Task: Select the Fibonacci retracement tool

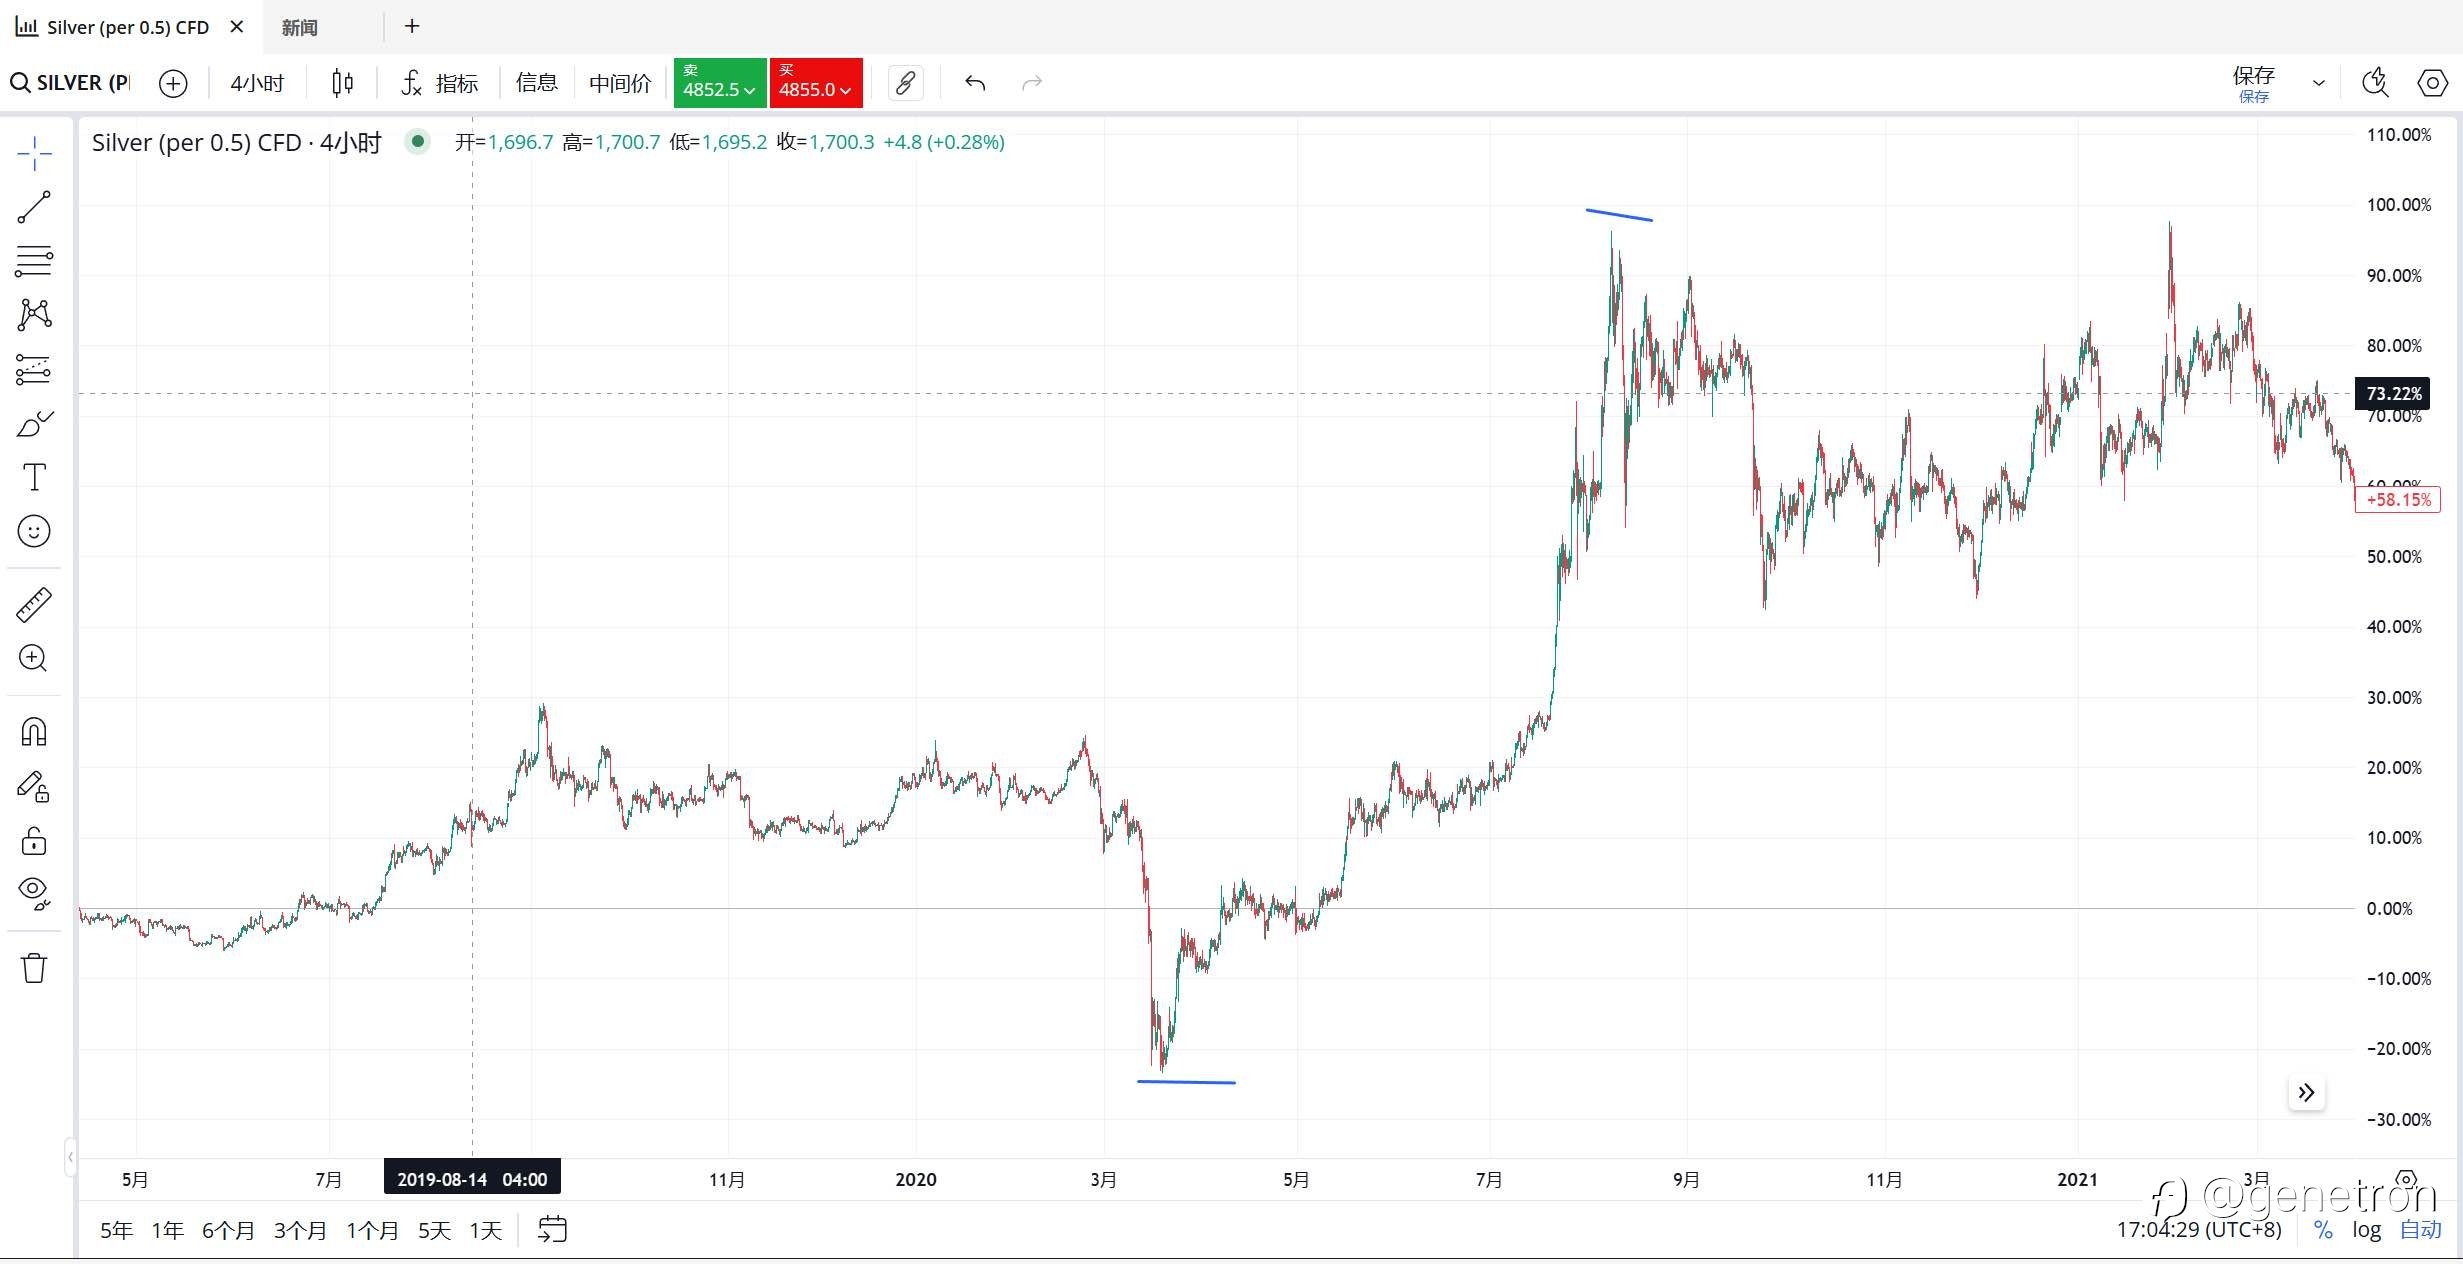Action: [34, 261]
